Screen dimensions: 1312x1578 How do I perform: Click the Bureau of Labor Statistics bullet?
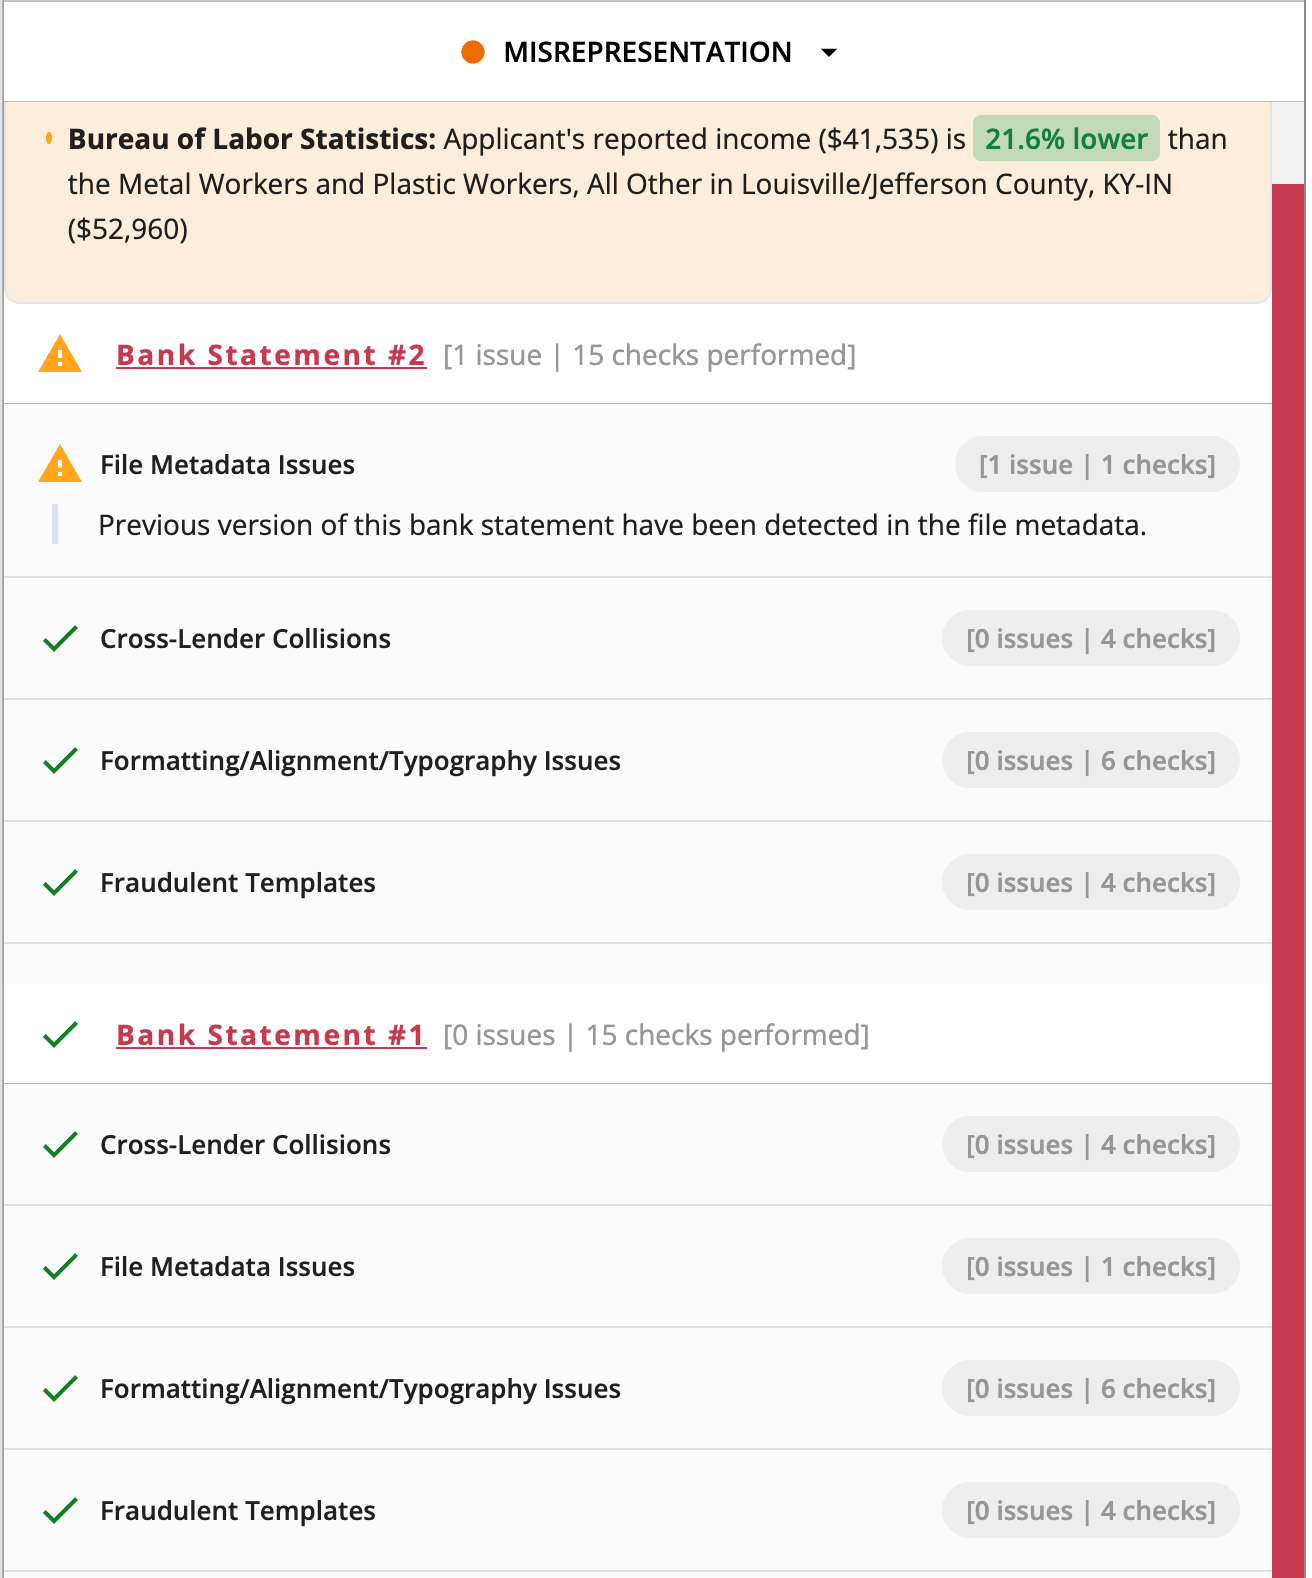(x=49, y=139)
